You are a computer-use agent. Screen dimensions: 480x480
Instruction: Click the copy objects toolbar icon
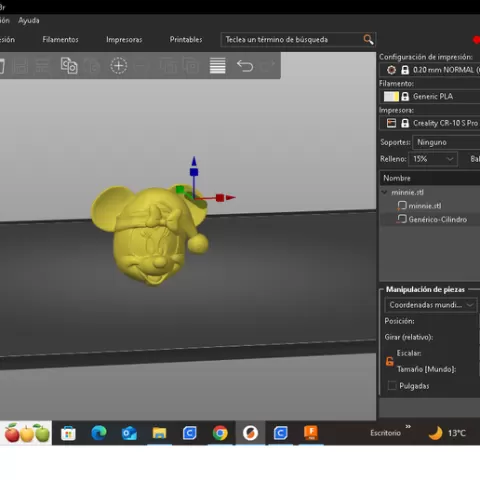69,66
